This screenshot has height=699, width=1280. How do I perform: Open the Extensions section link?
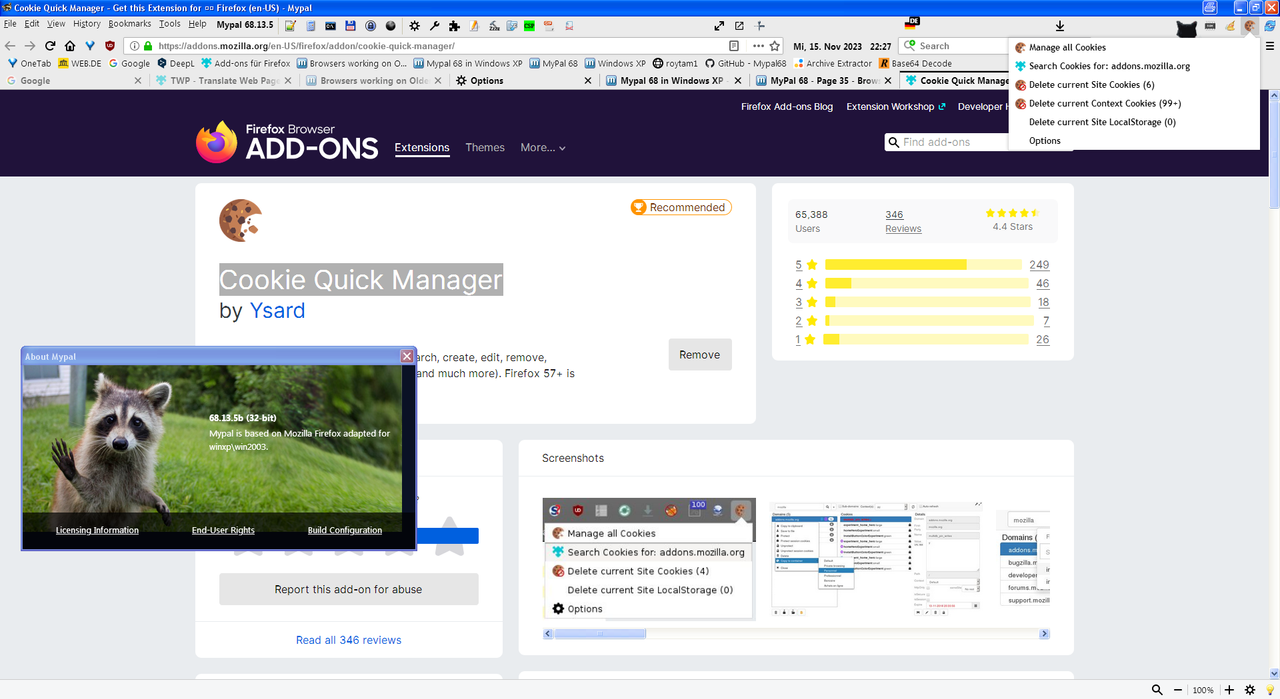pyautogui.click(x=422, y=147)
